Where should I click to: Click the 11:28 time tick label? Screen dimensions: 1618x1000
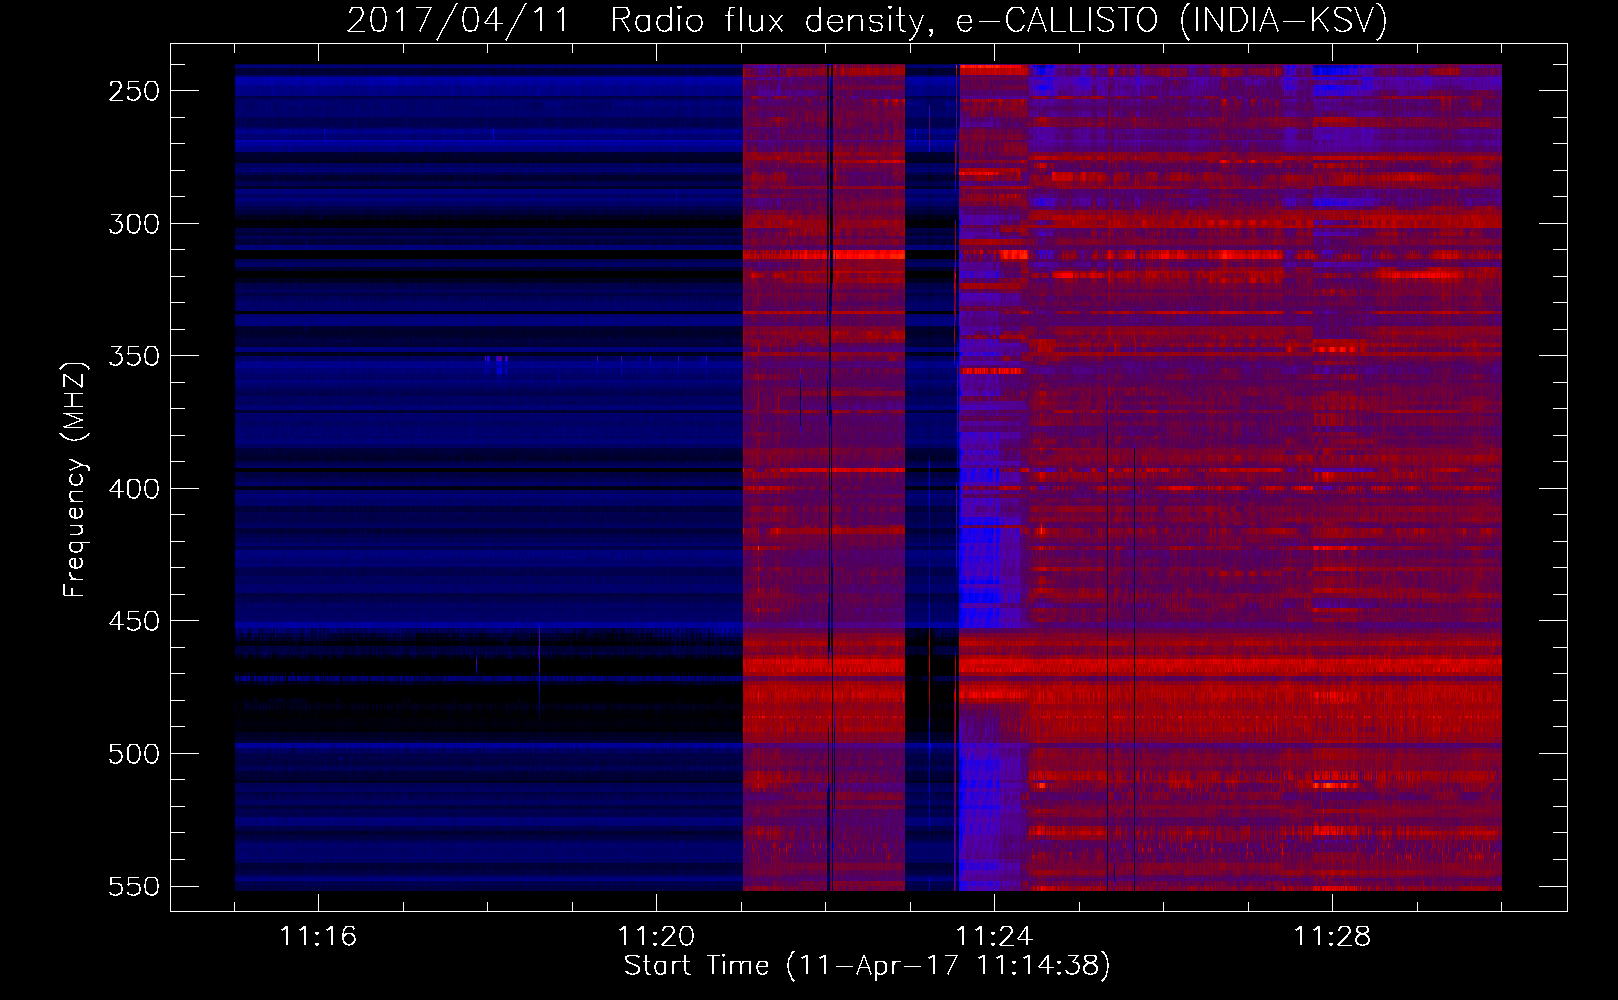pos(1332,937)
